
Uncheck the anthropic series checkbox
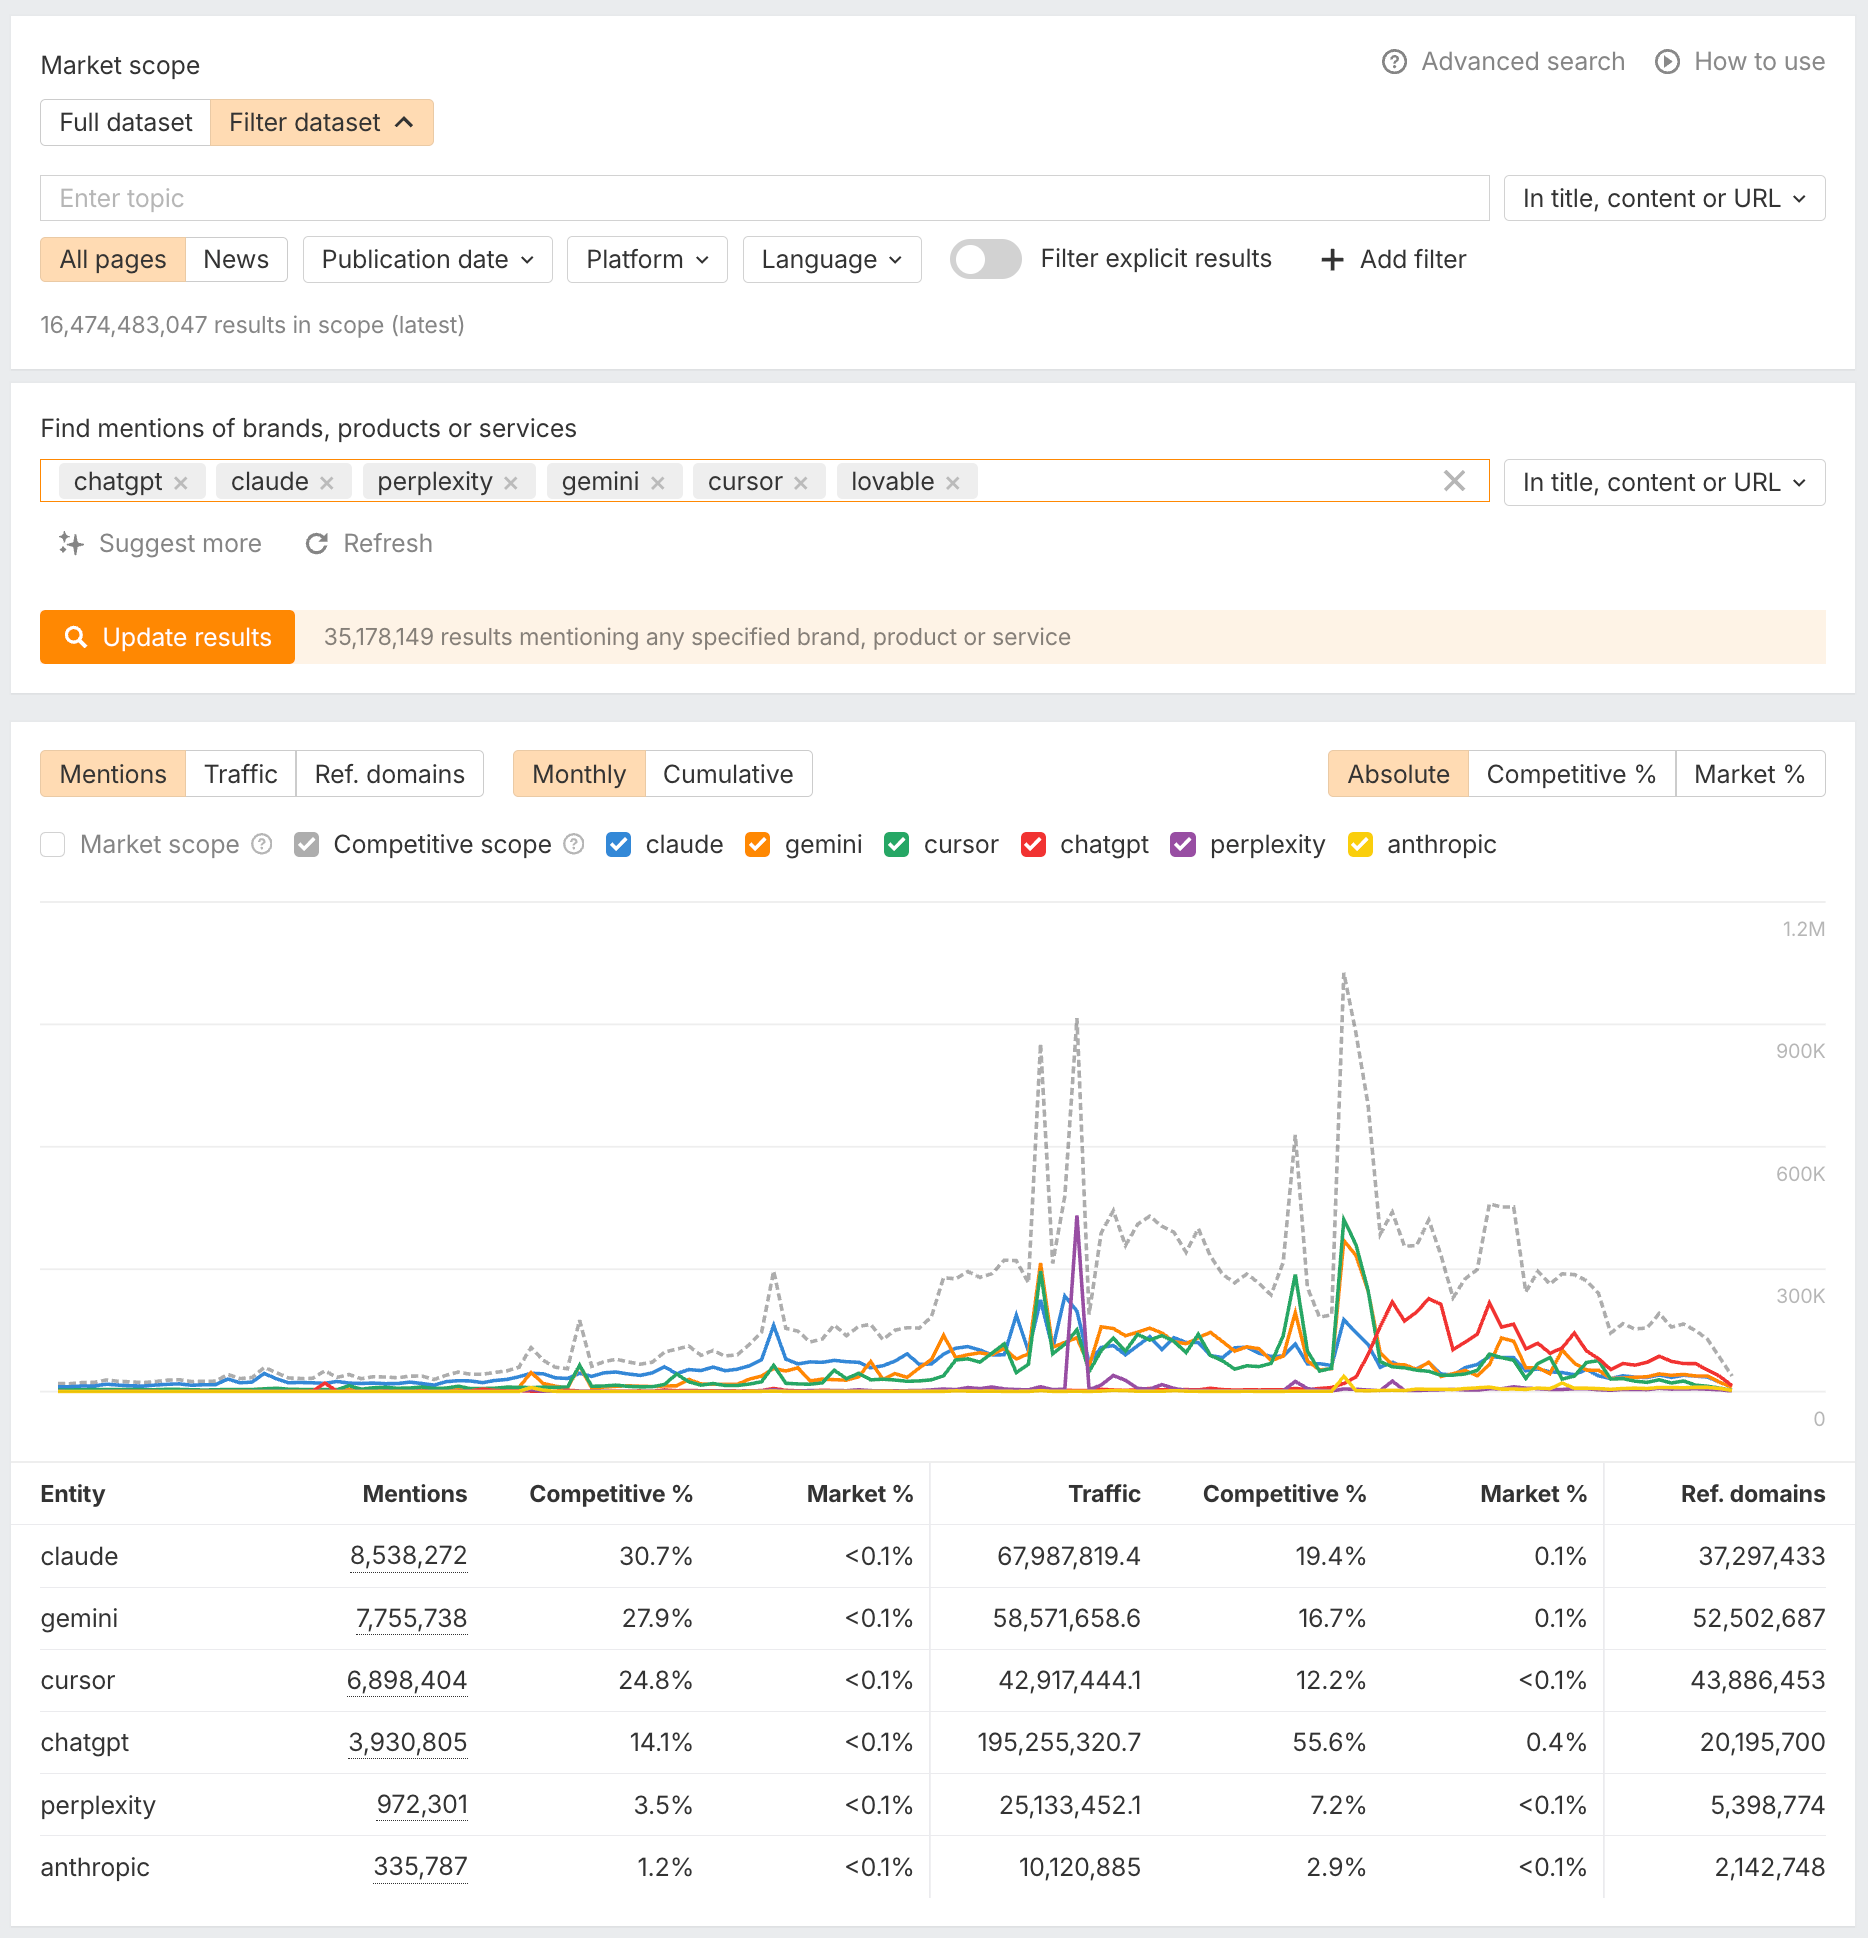(x=1360, y=845)
